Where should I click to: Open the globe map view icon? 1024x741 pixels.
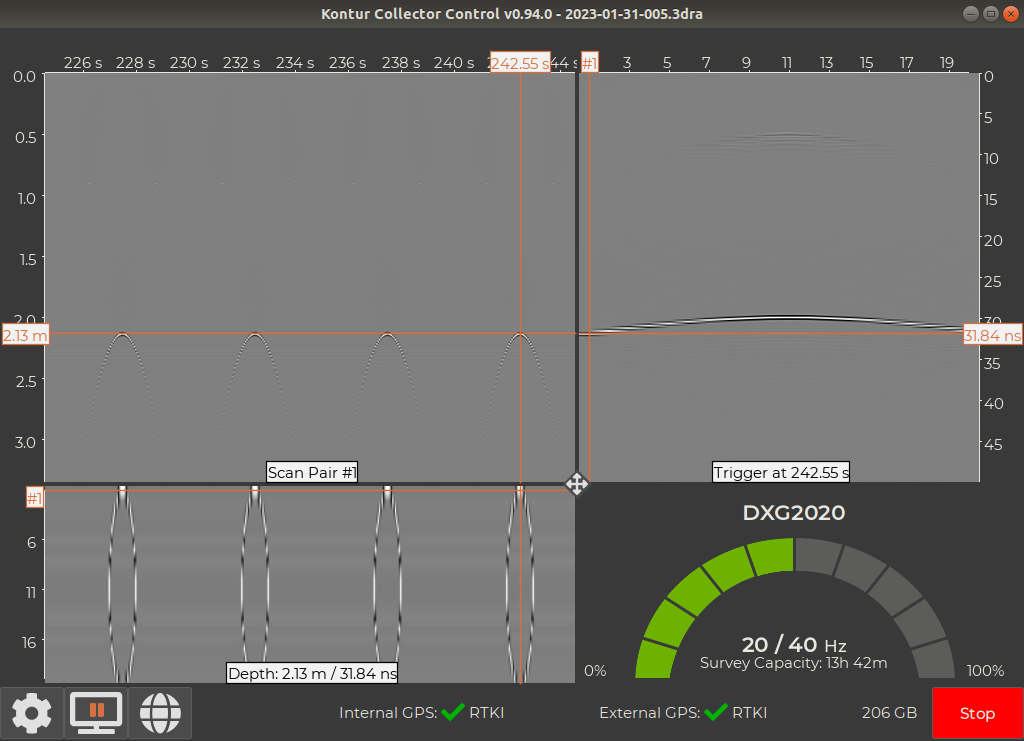pos(160,713)
